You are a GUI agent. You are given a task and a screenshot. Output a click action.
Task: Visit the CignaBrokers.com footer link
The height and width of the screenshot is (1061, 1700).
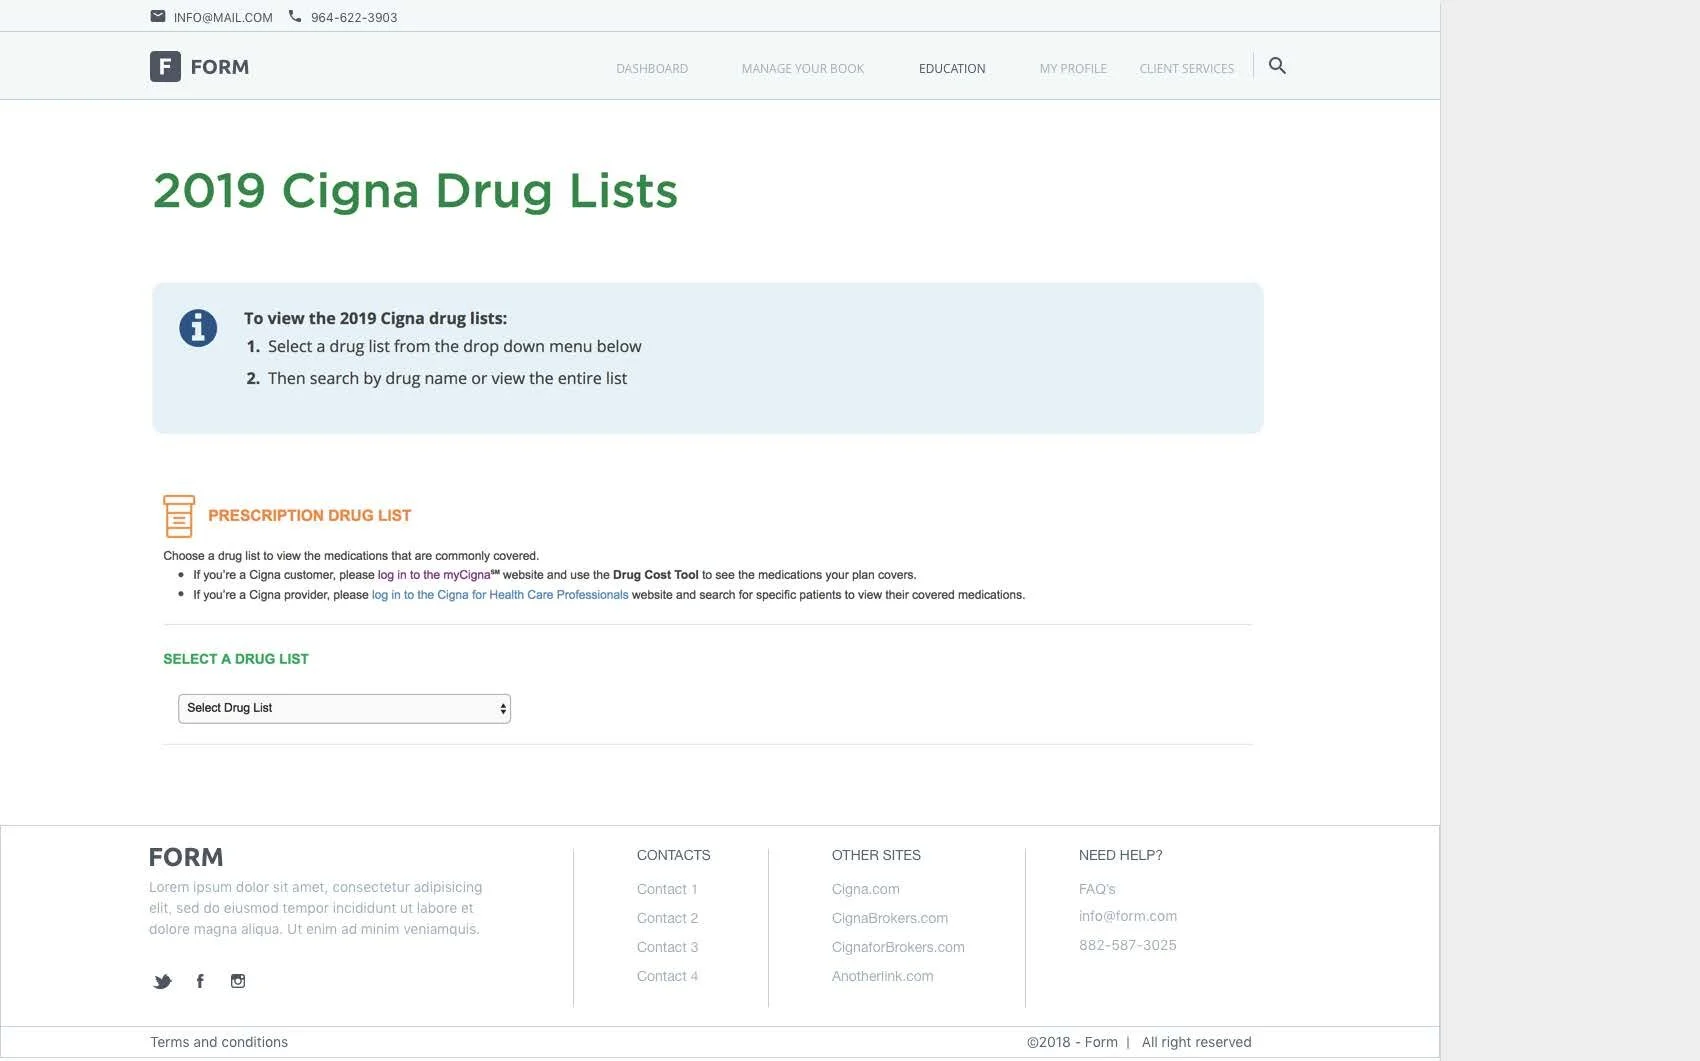[890, 918]
